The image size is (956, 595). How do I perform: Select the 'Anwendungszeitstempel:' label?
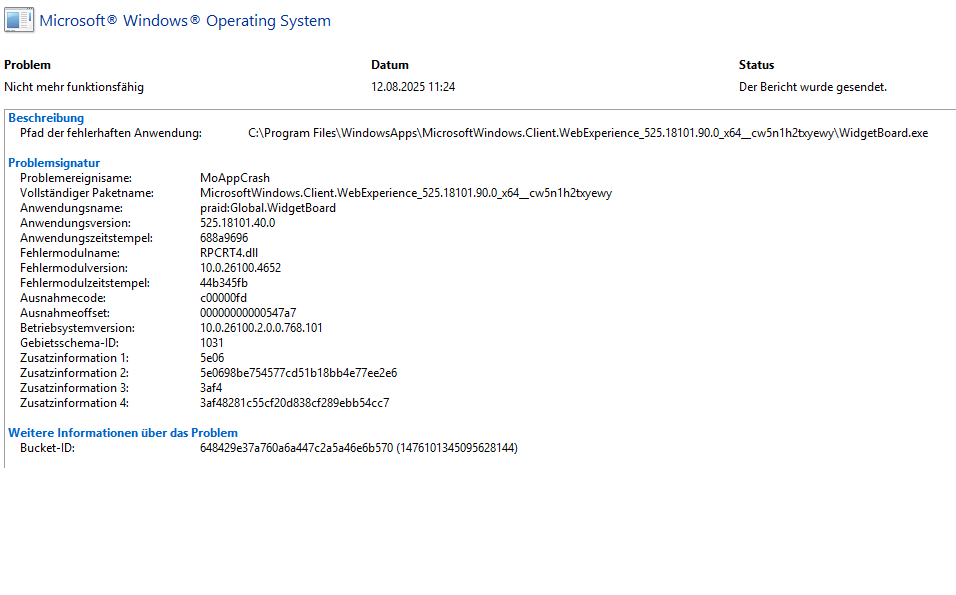[x=86, y=238]
